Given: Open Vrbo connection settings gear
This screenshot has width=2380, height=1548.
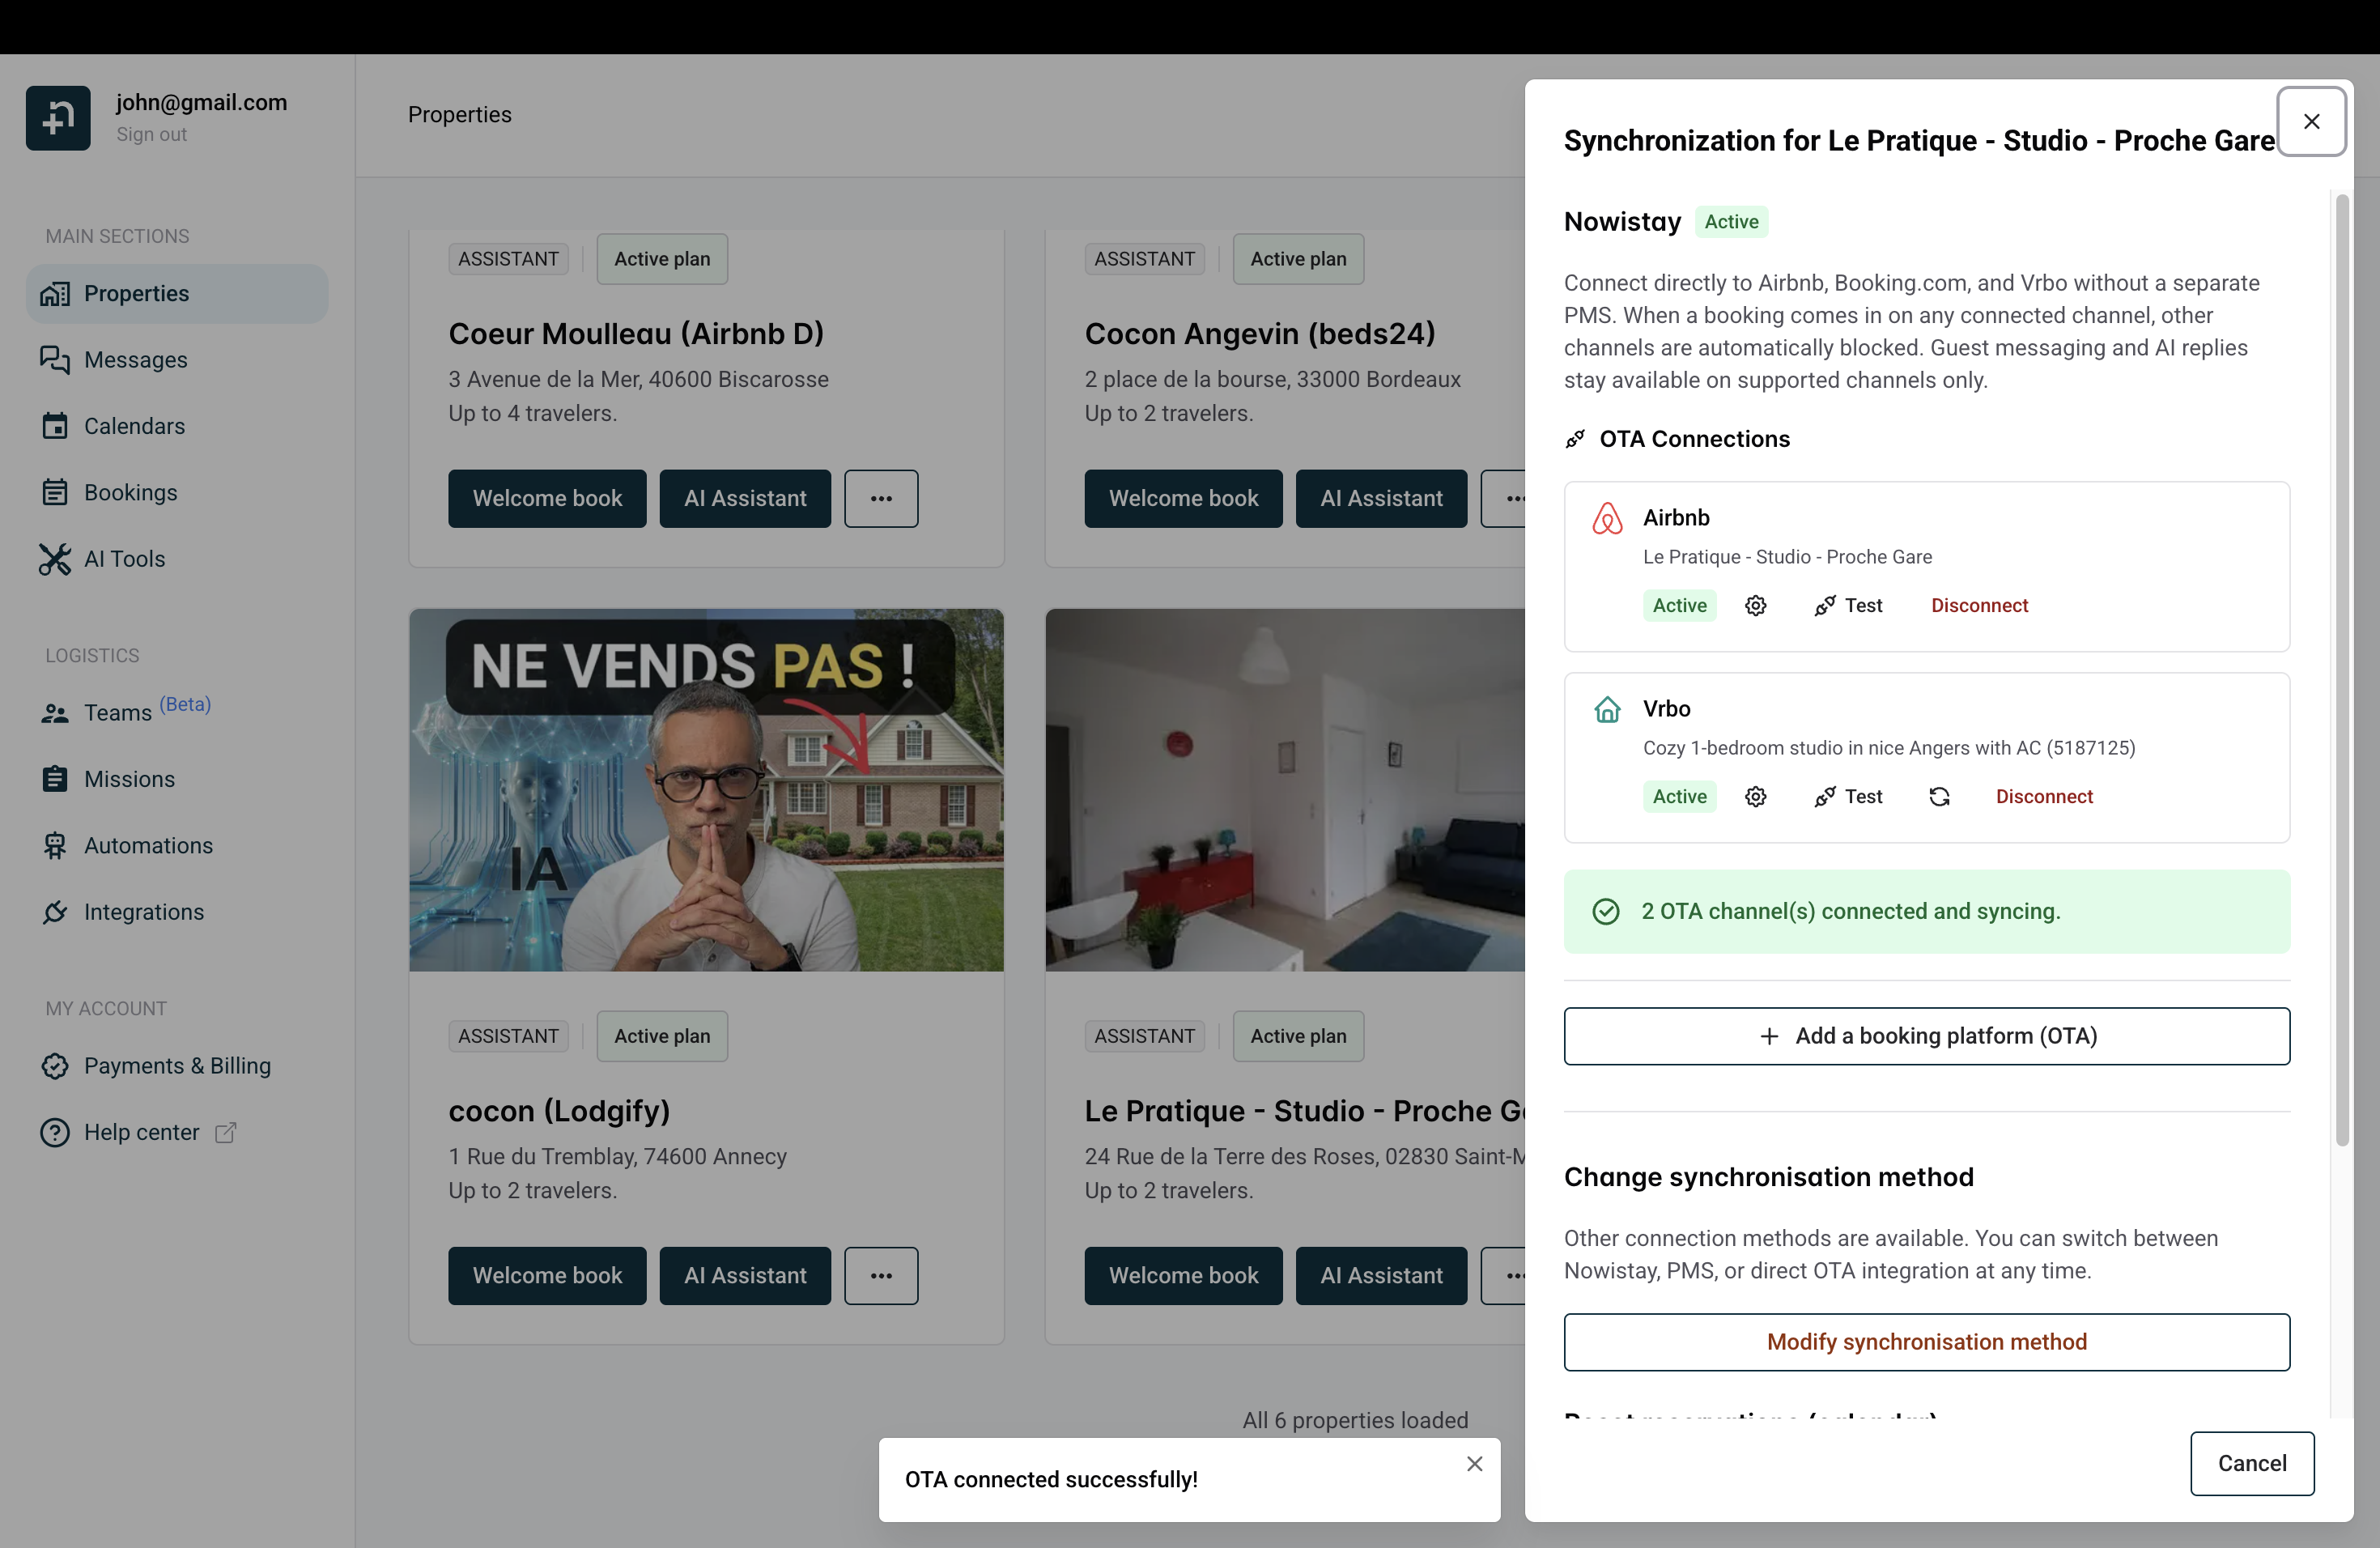Looking at the screenshot, I should [x=1756, y=796].
